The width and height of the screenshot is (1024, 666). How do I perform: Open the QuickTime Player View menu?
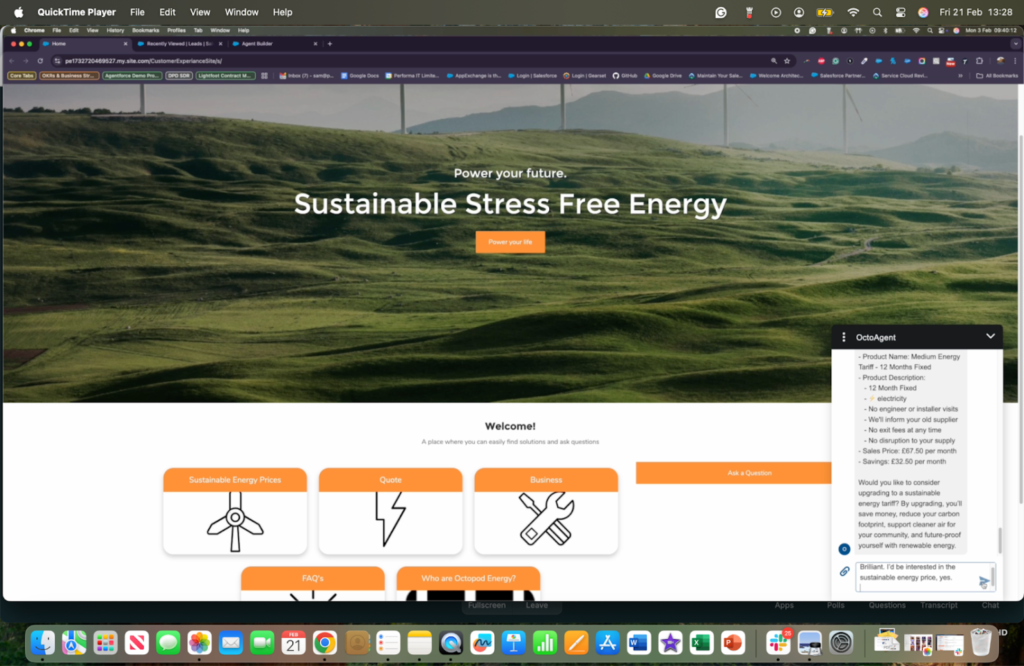pos(200,12)
